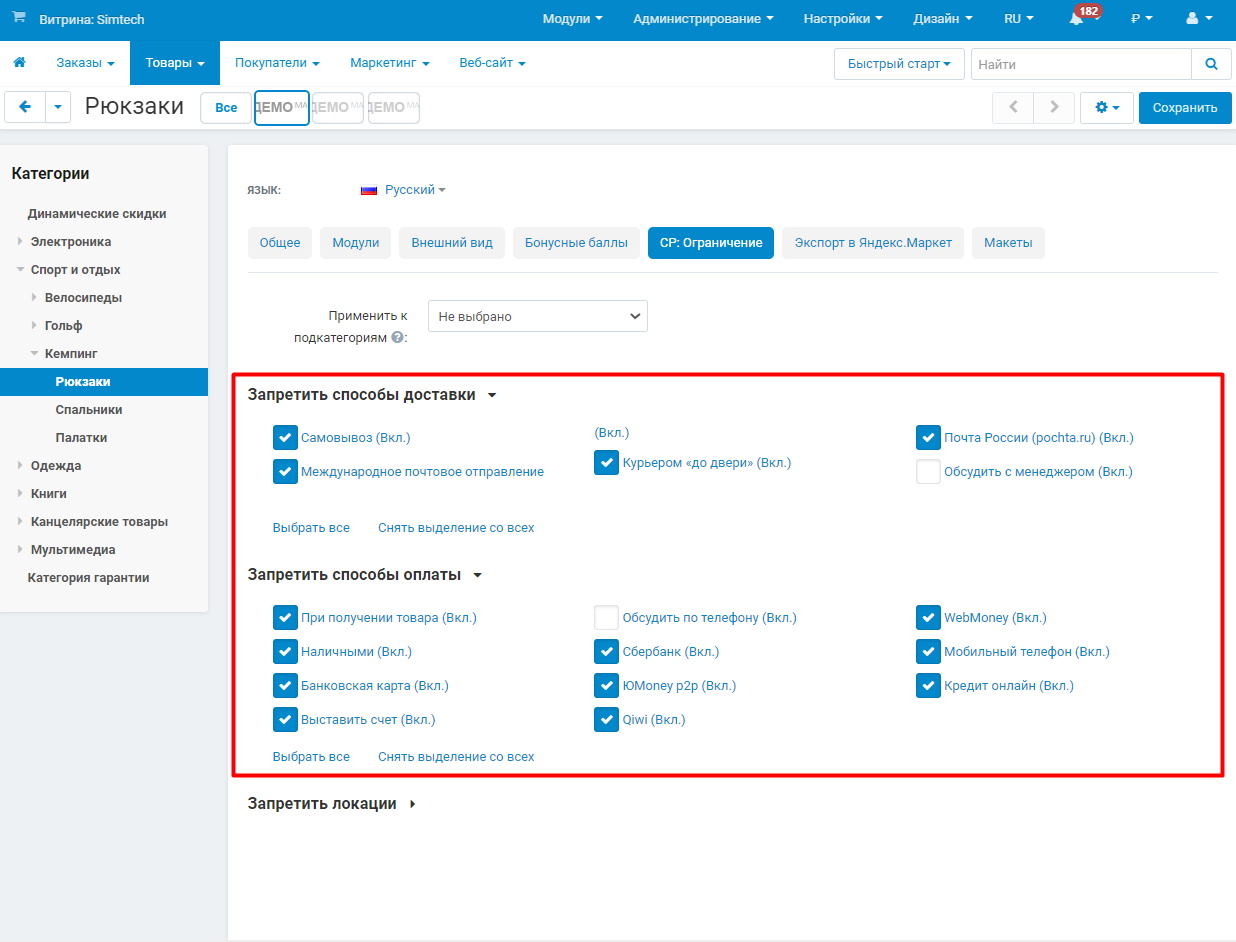Viewport: 1236px width, 942px height.
Task: Click Снять выделение со всех under payment methods
Action: click(456, 757)
